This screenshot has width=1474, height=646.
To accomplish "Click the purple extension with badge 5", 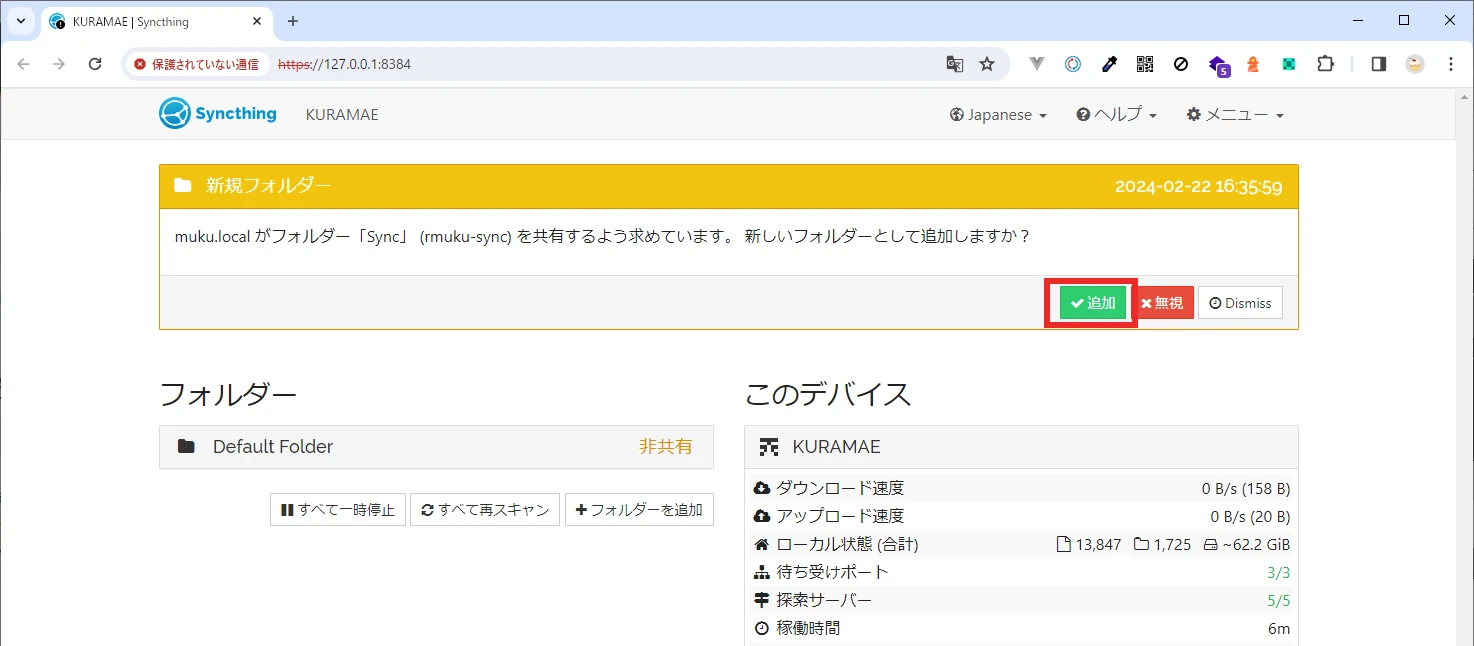I will click(1218, 66).
